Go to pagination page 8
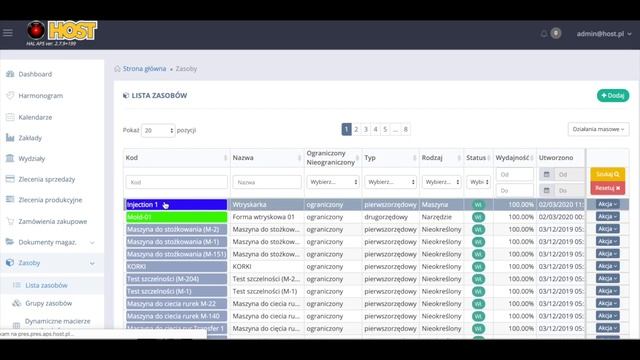Viewport: 640px width, 360px height. click(x=405, y=129)
